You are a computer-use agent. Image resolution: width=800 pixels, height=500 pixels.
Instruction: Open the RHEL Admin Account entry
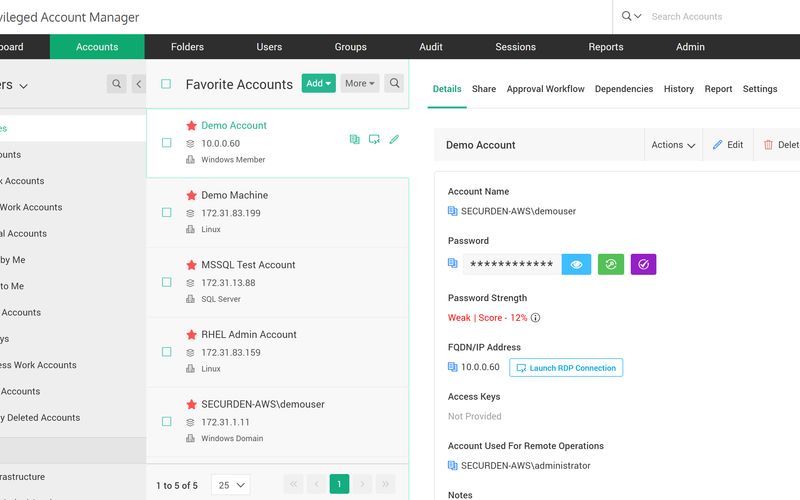tap(248, 335)
